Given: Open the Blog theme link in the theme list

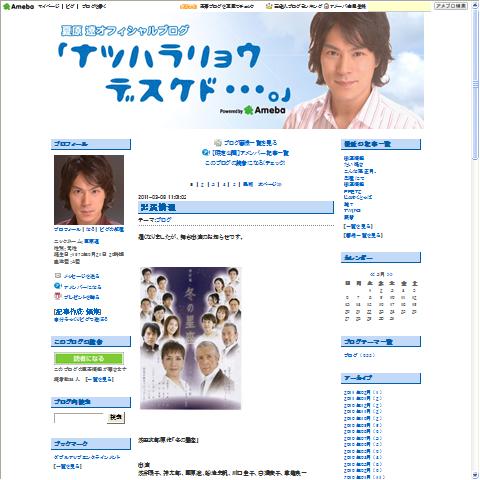Looking at the screenshot, I should [x=351, y=355].
